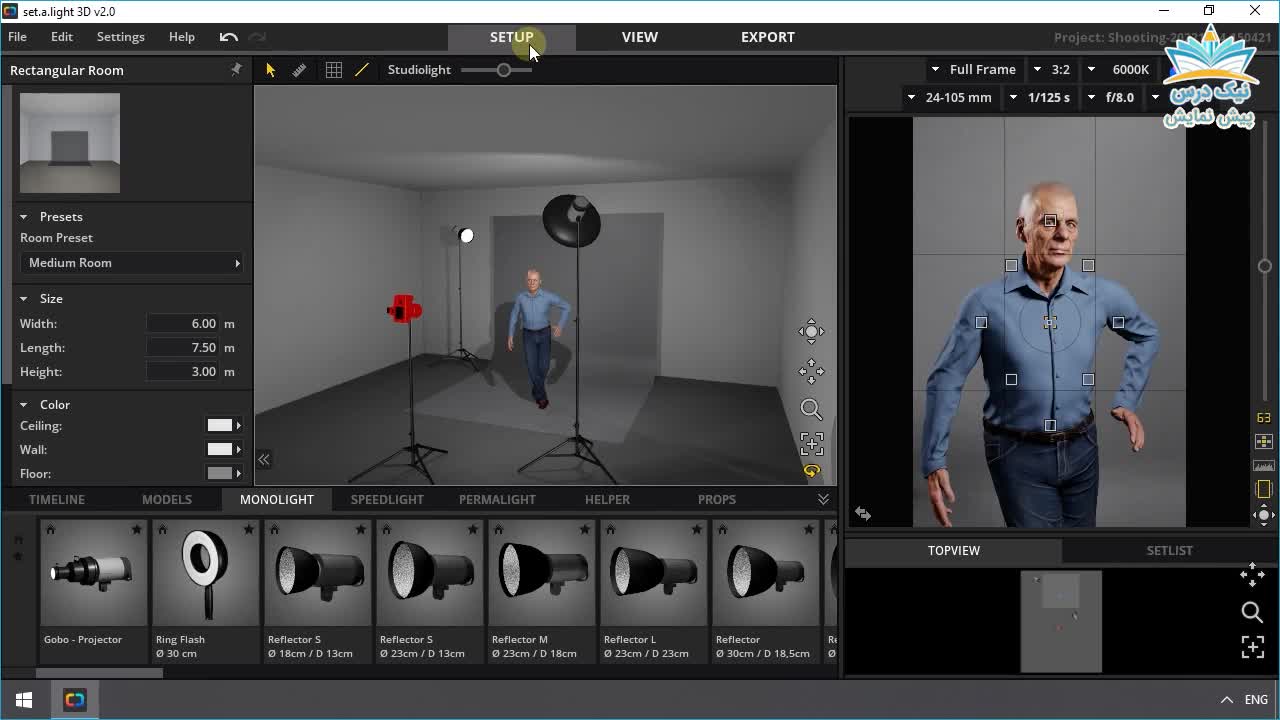Select the arrow pointer tool
Image resolution: width=1280 pixels, height=720 pixels.
270,70
